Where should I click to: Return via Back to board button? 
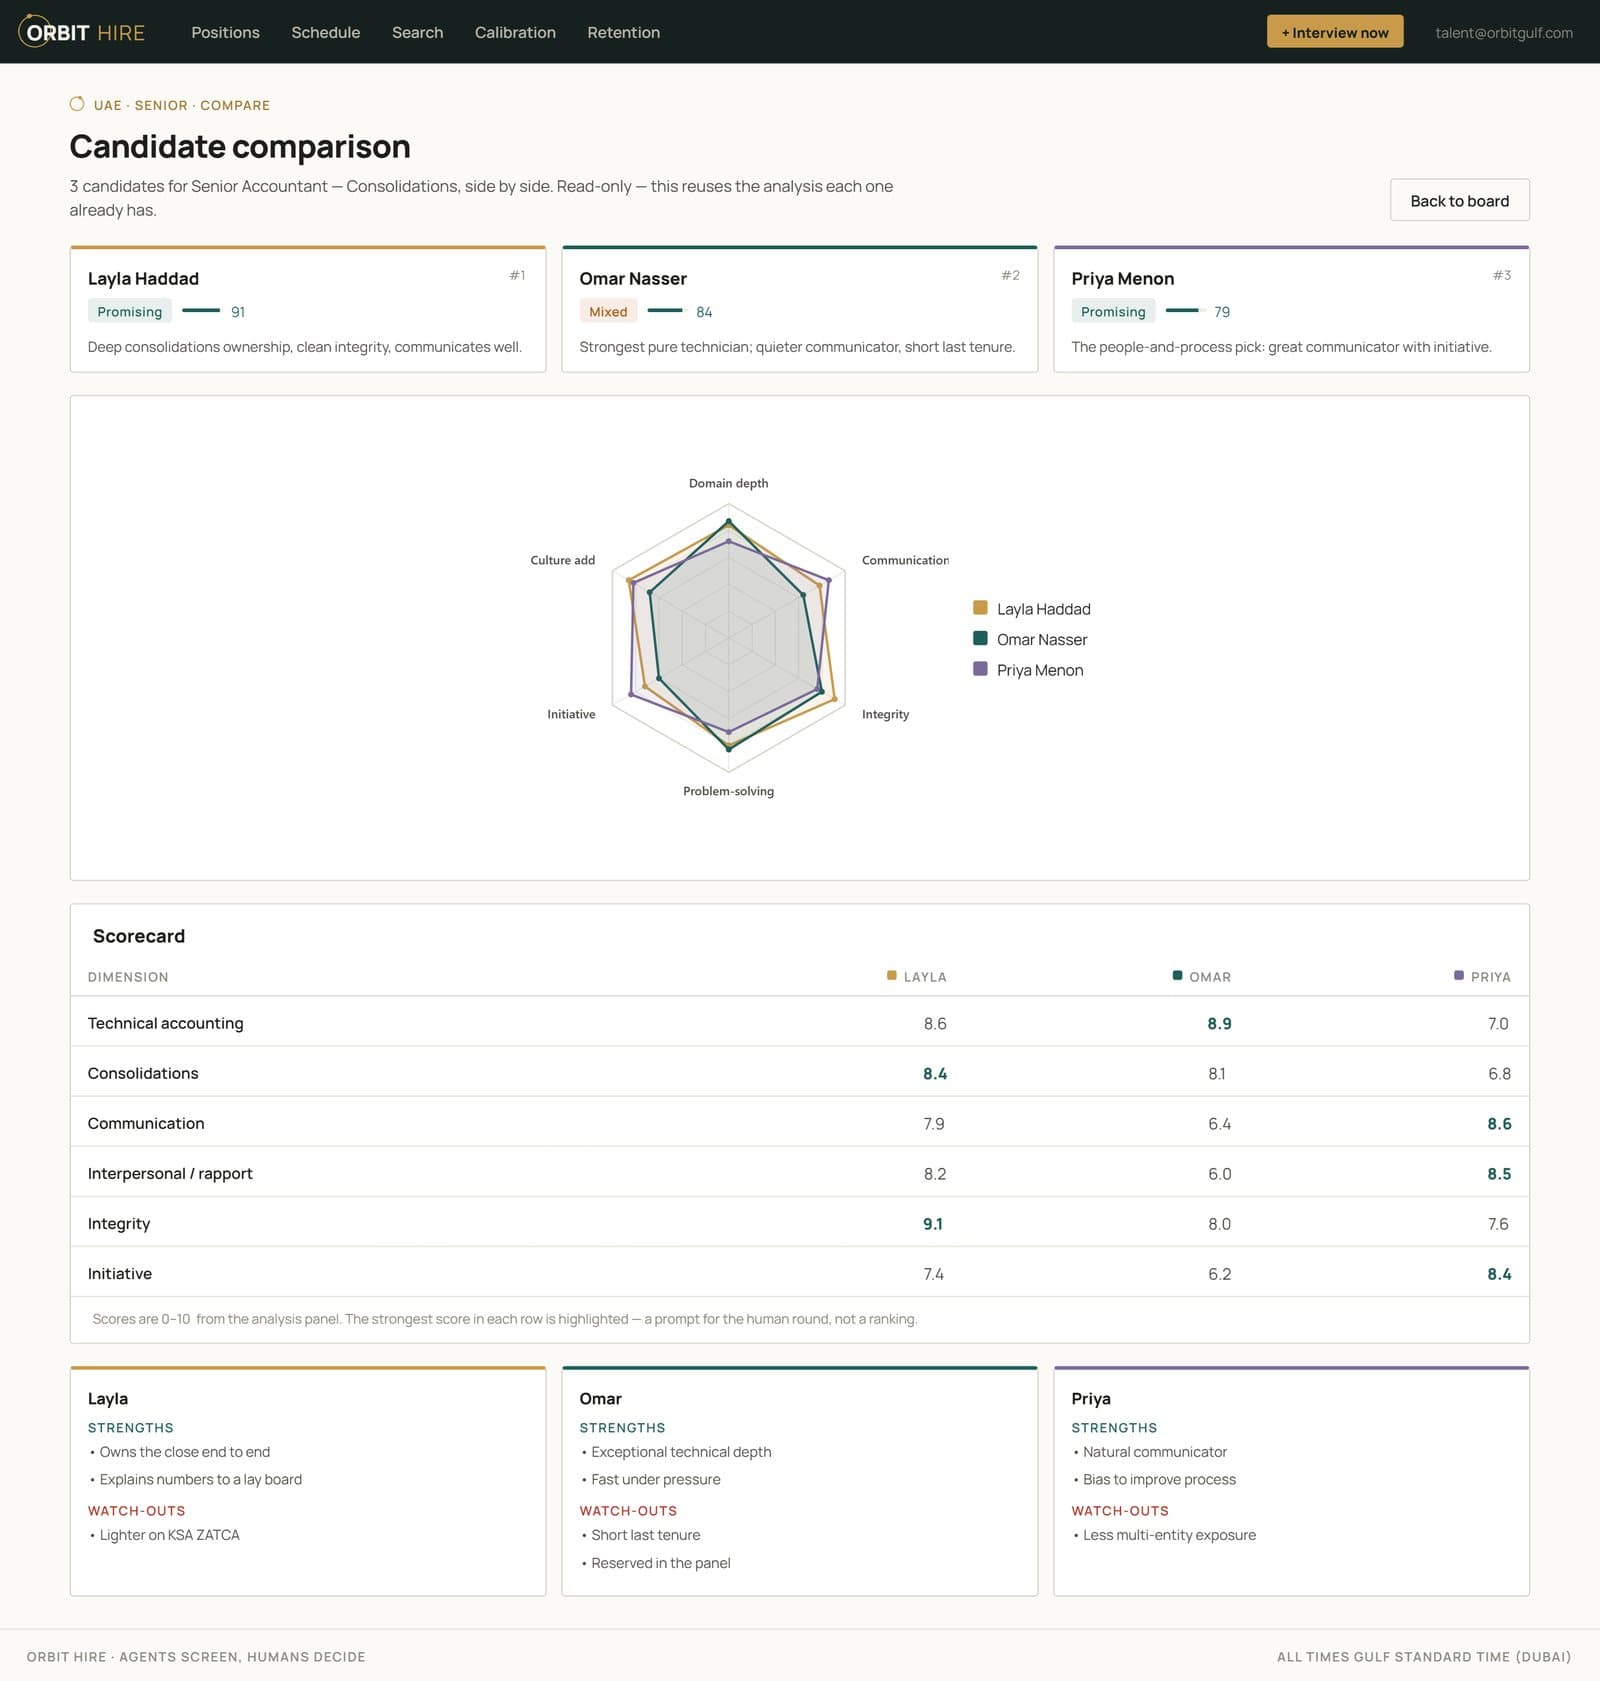[1459, 200]
